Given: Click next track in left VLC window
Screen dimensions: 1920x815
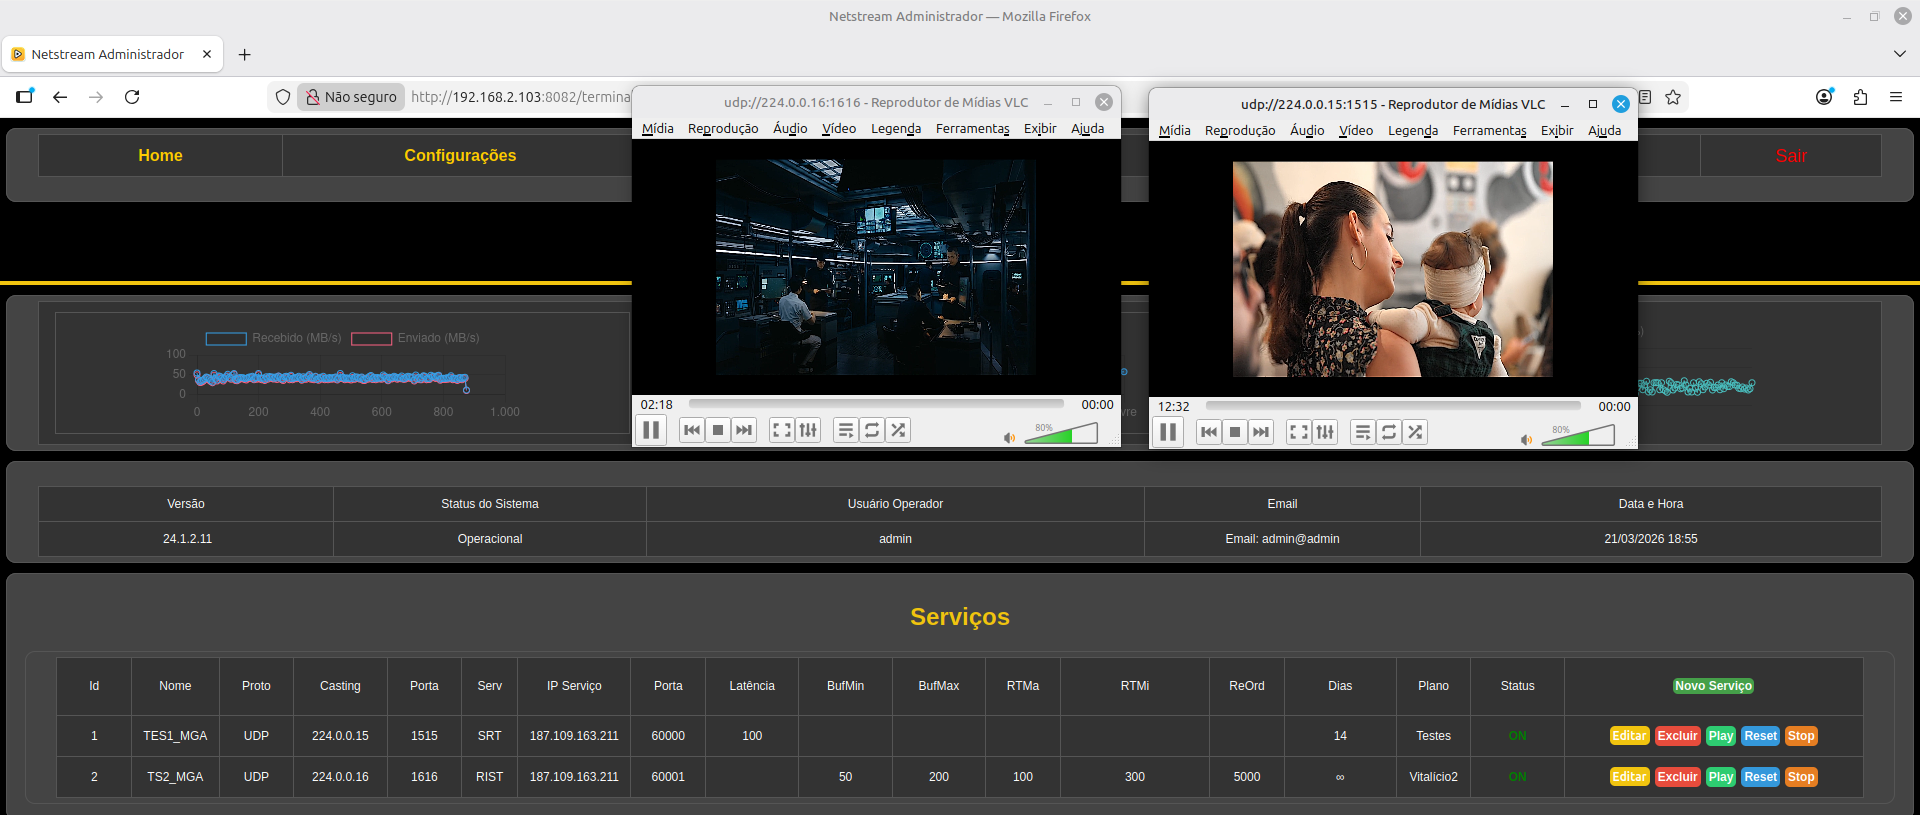Looking at the screenshot, I should click(744, 430).
